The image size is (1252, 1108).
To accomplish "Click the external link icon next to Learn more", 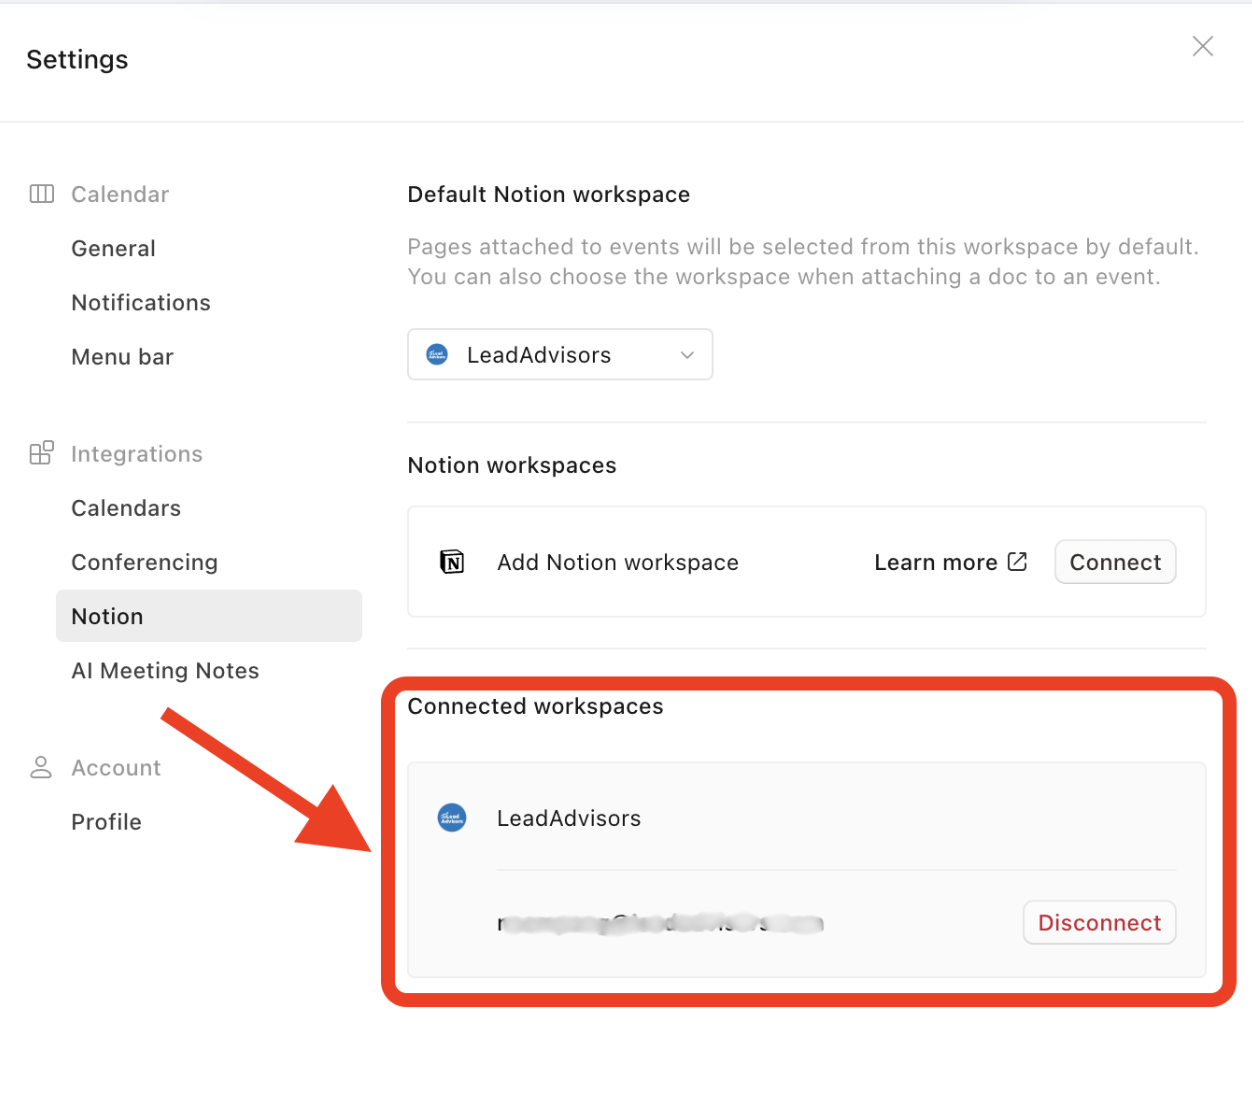I will click(x=1017, y=561).
